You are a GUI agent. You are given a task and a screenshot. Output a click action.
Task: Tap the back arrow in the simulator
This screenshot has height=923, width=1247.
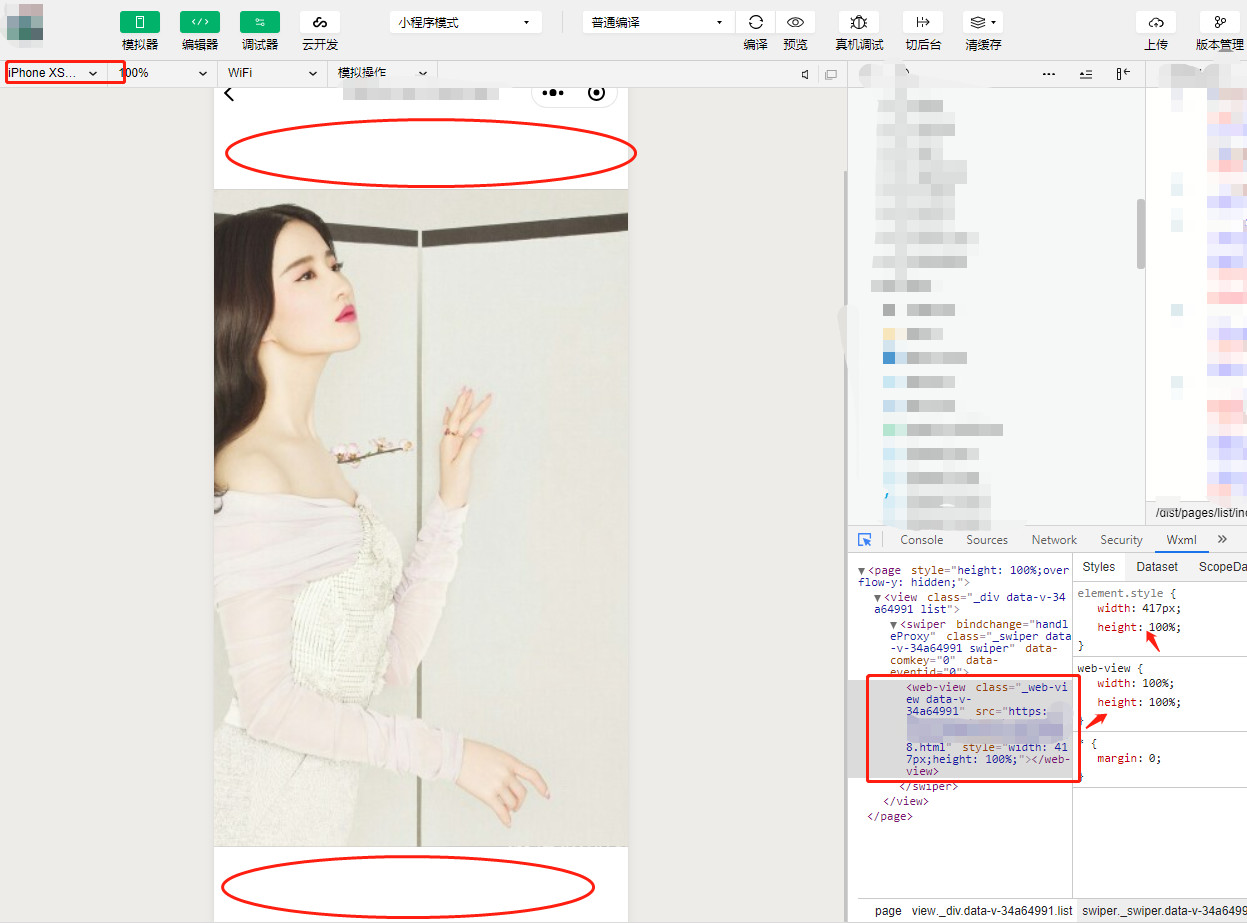pyautogui.click(x=229, y=93)
